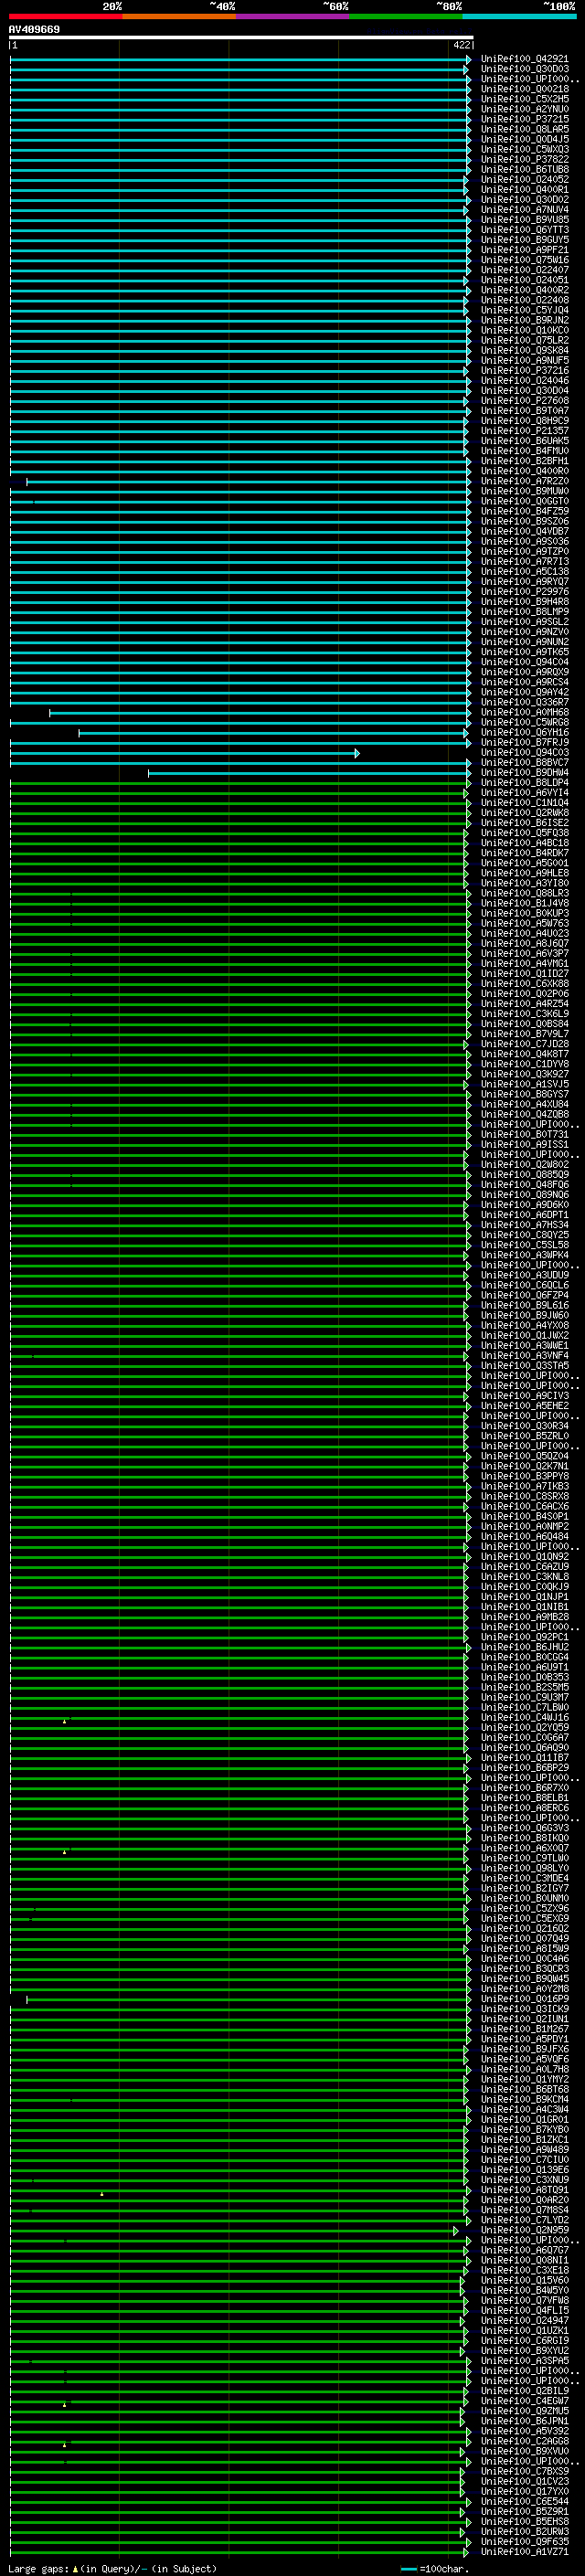Viewport: 585px width, 2576px height.
Task: Click the label UniRef100_Q1ID27
Action: coord(525,974)
